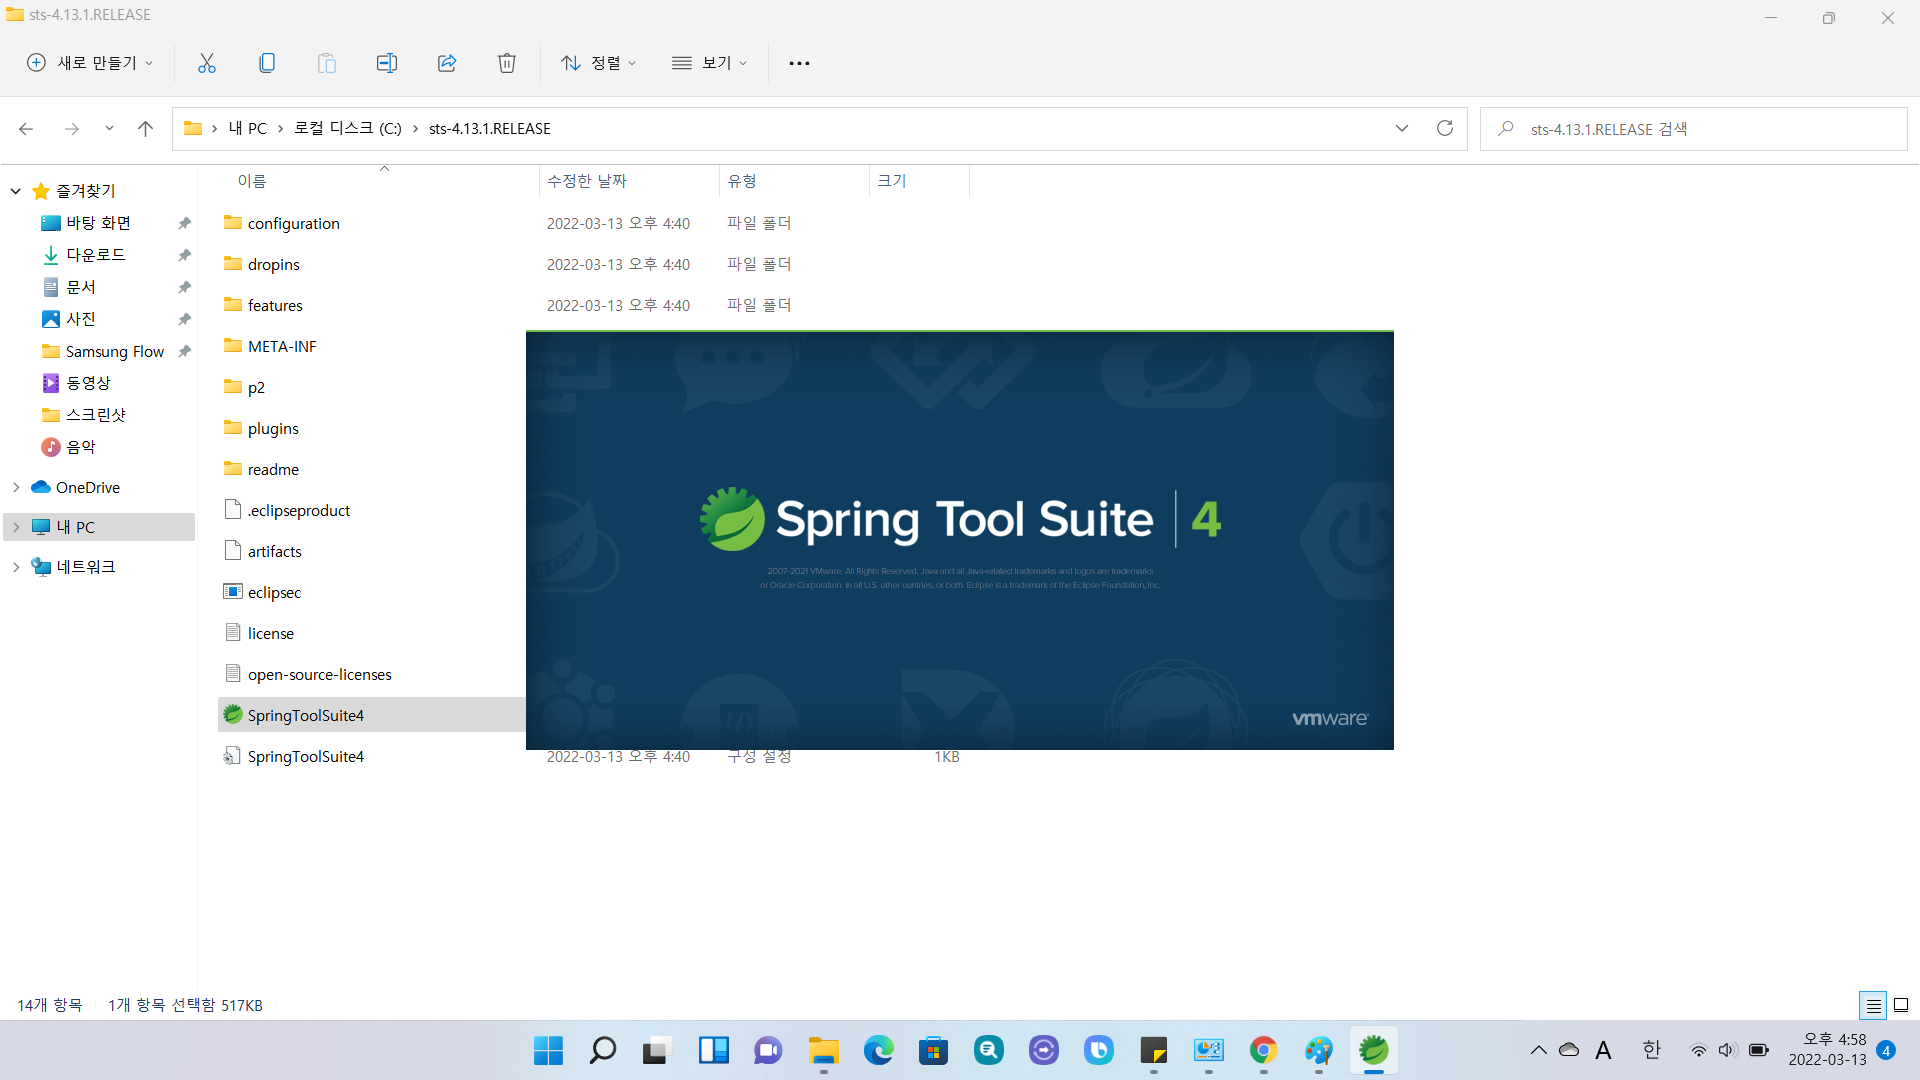Click the Cut scissors icon in toolbar
This screenshot has width=1920, height=1080.
pos(207,63)
